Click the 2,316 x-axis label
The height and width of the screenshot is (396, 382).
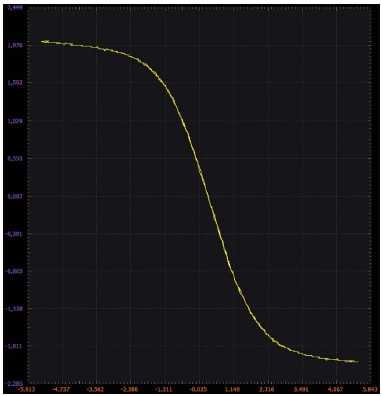(268, 389)
